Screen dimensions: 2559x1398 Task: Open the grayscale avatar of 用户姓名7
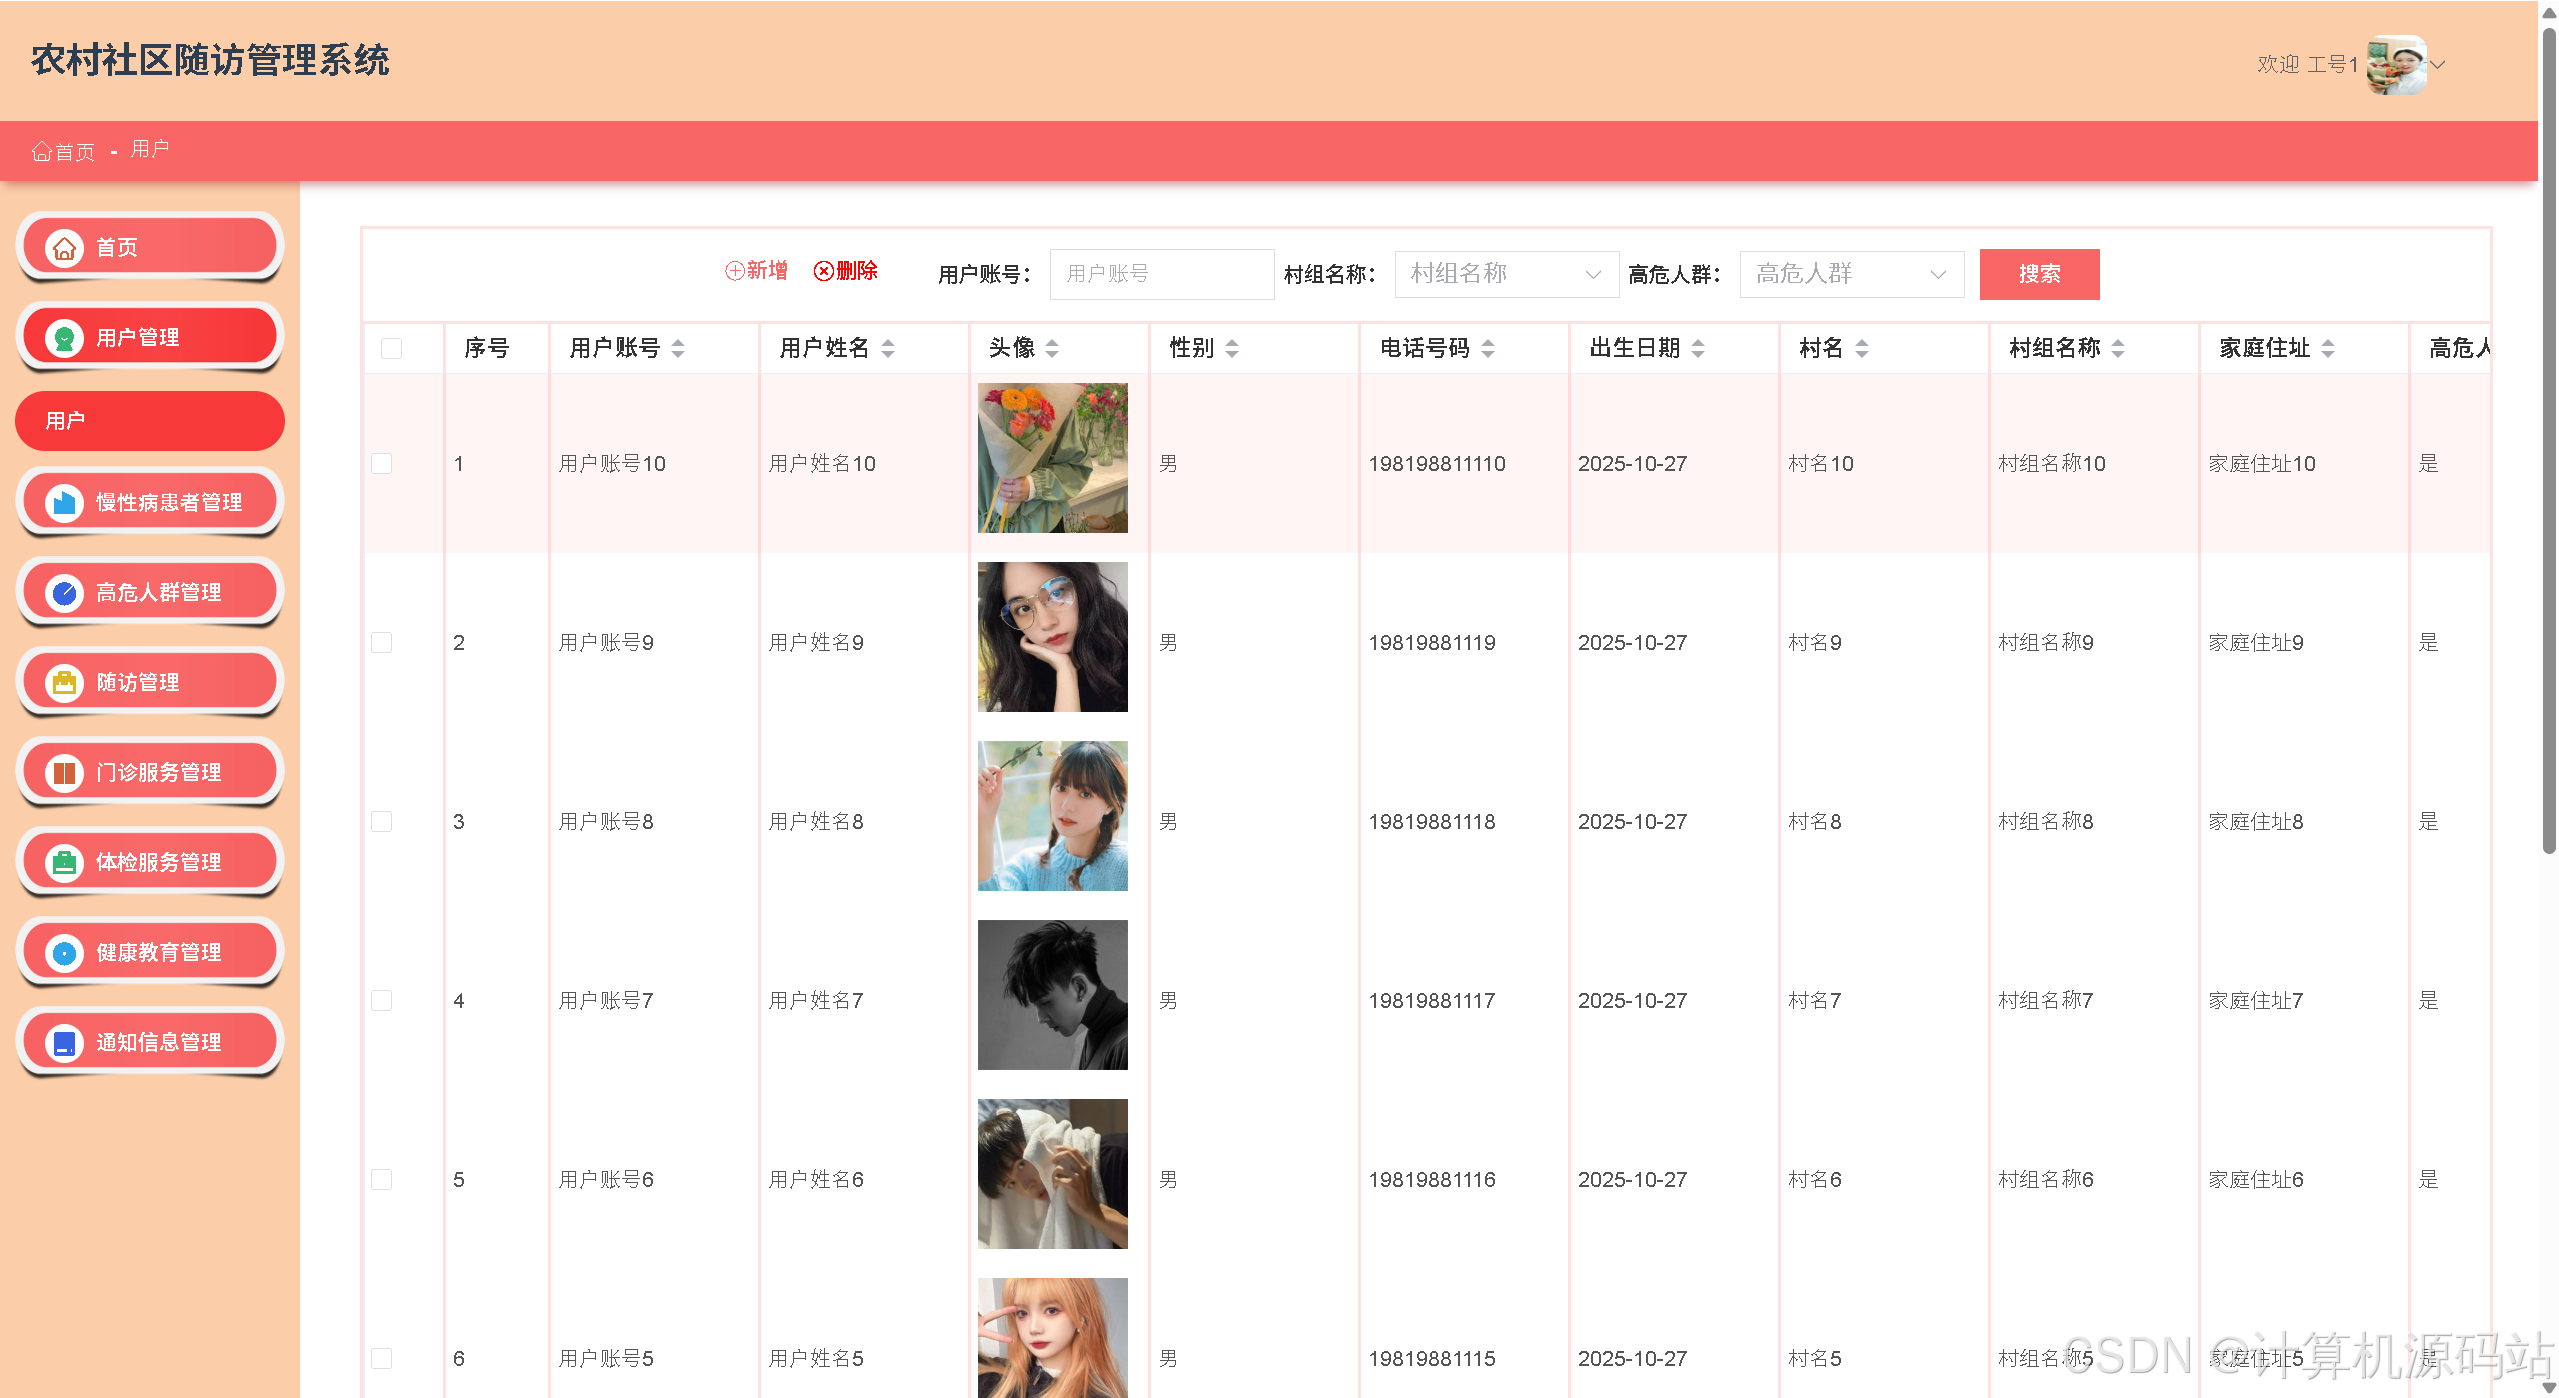[x=1052, y=995]
